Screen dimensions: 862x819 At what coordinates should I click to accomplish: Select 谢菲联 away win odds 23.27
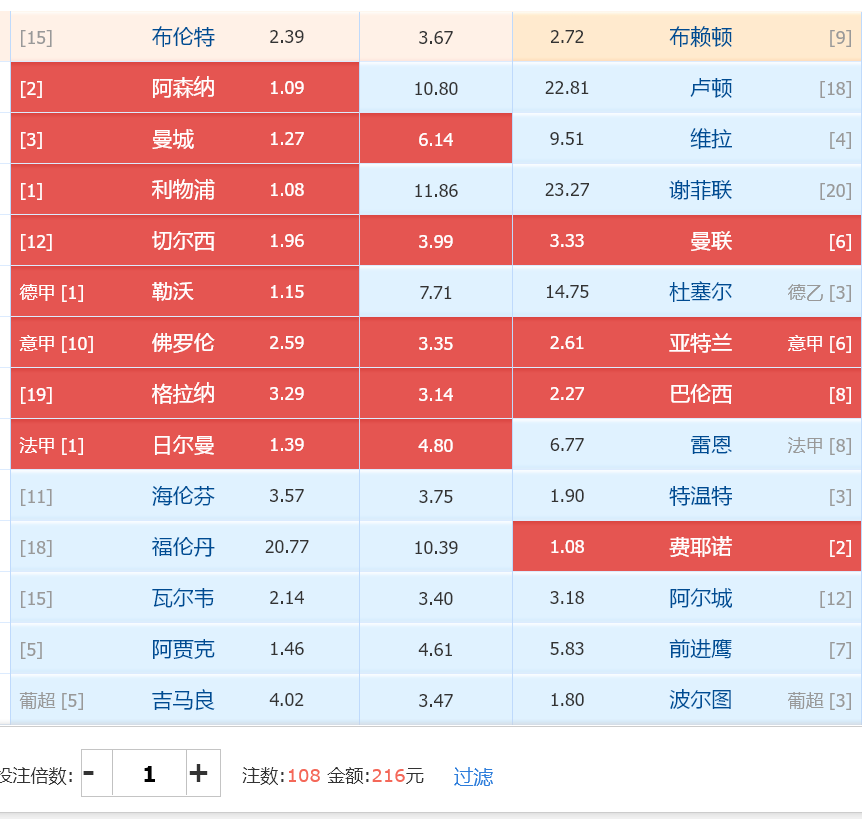point(687,190)
